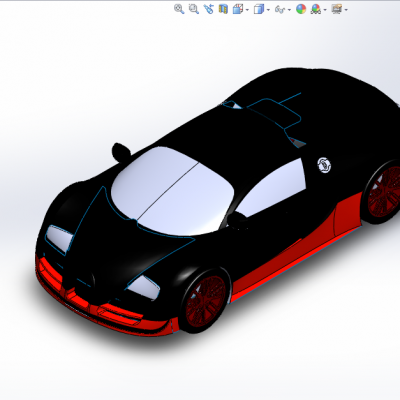The image size is (400, 400).
Task: Select the car's front windshield surface
Action: point(173,191)
